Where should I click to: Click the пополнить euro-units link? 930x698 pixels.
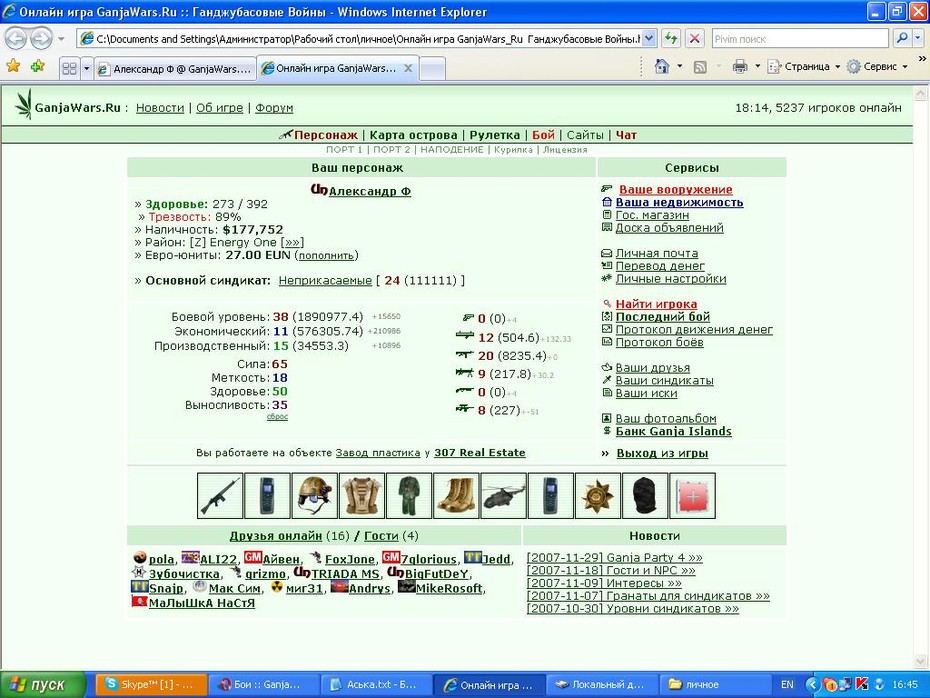(326, 256)
